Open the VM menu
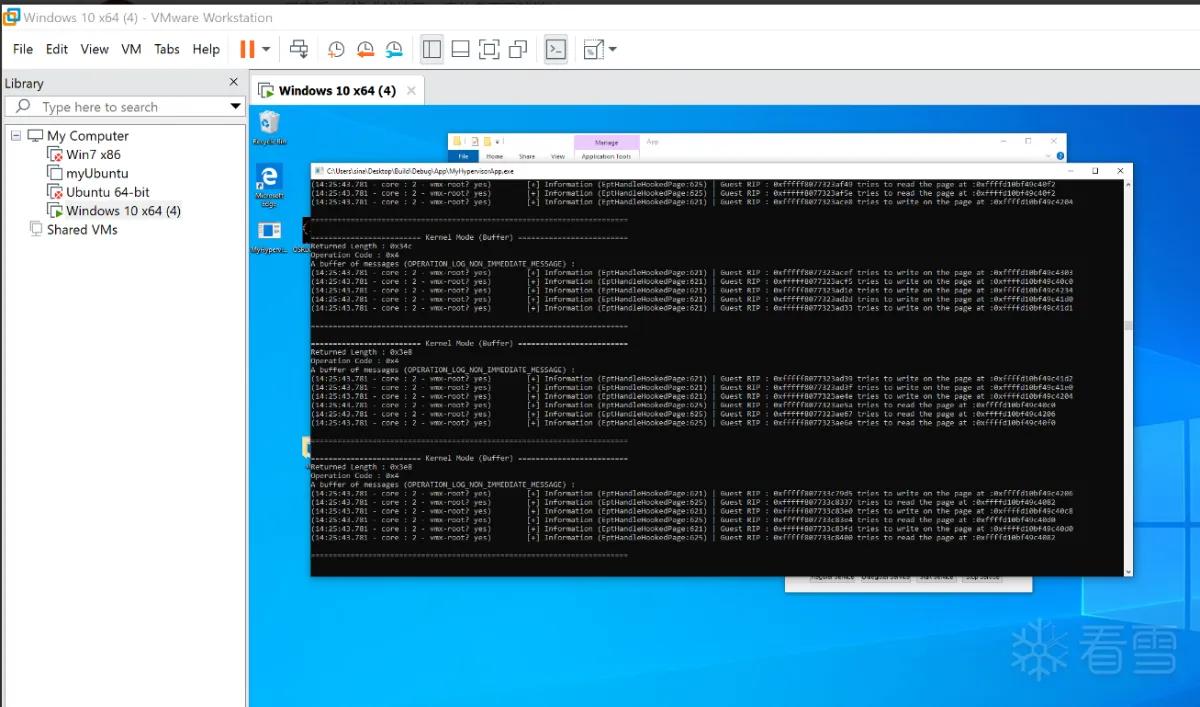This screenshot has height=707, width=1200. pyautogui.click(x=131, y=49)
